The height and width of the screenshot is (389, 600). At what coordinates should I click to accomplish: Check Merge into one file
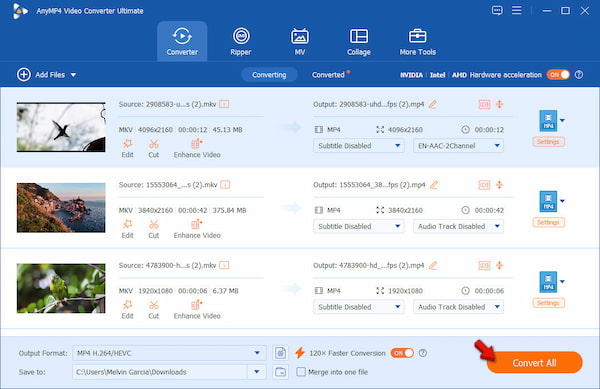[x=301, y=372]
